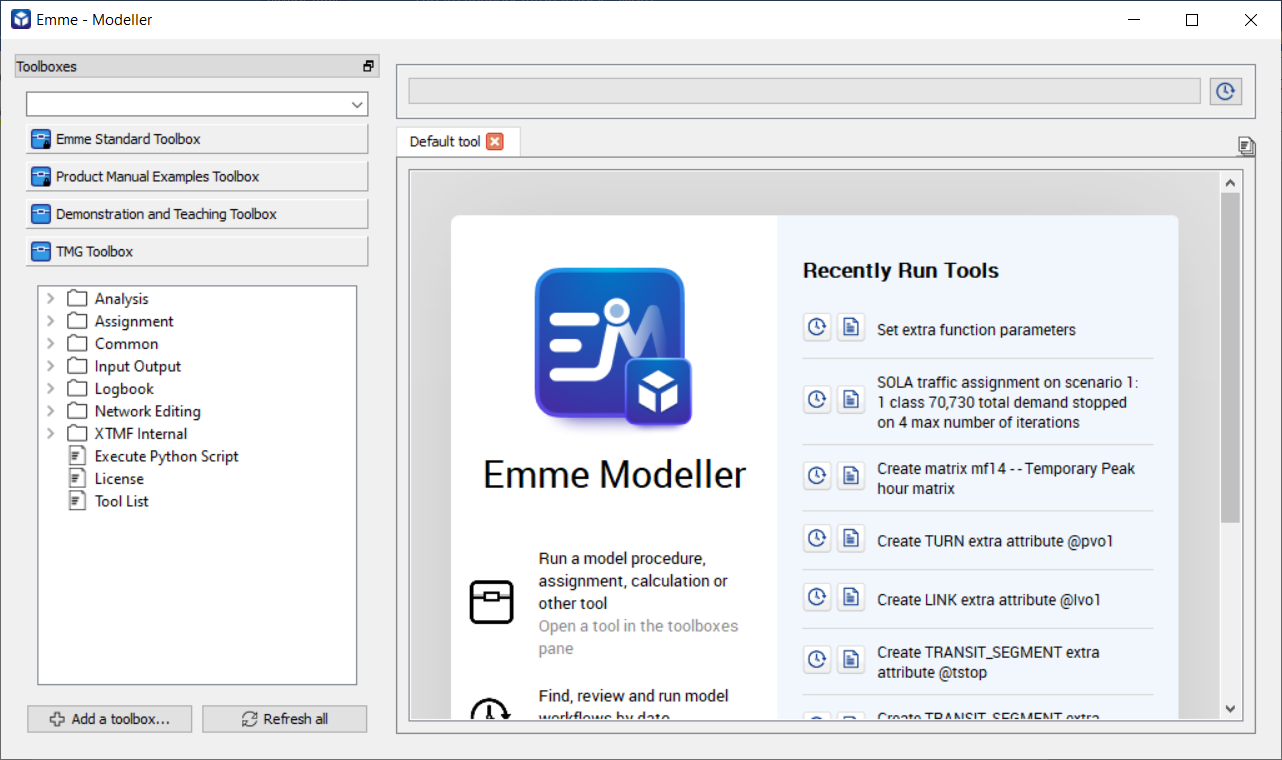Click the Emme app icon in title bar
Viewport: 1282px width, 760px height.
coord(21,19)
